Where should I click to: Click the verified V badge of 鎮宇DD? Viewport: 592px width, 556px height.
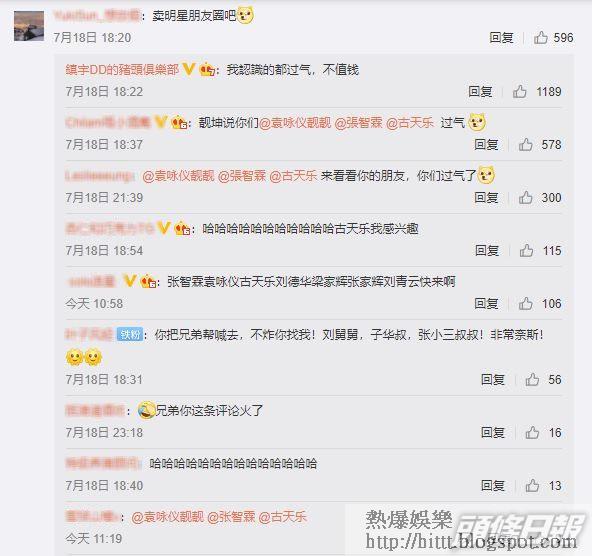click(x=189, y=69)
